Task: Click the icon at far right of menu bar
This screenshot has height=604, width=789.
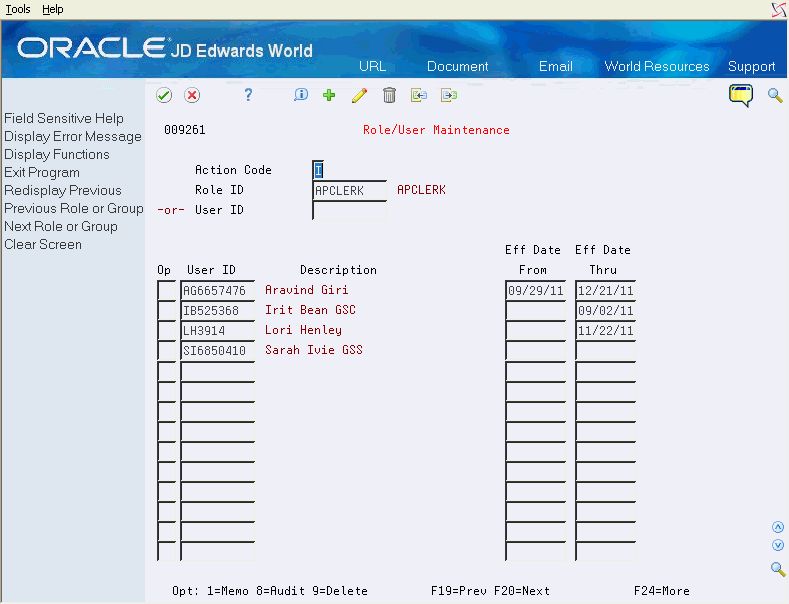Action: click(778, 10)
